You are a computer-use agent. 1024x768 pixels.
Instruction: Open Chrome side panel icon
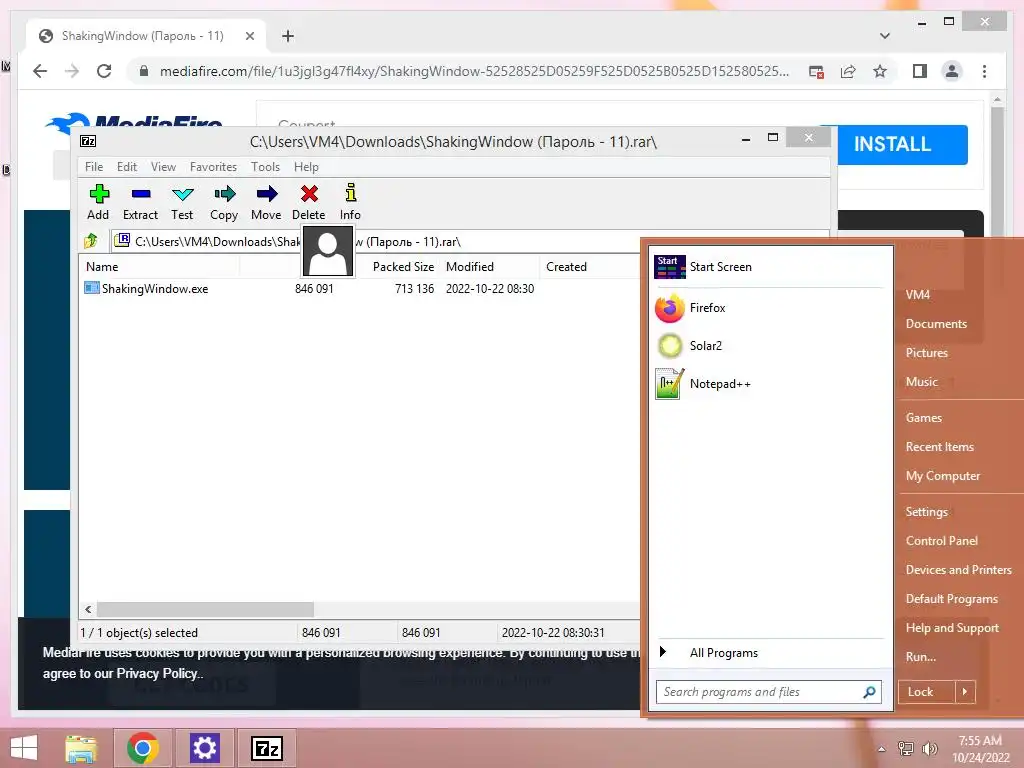pyautogui.click(x=920, y=71)
